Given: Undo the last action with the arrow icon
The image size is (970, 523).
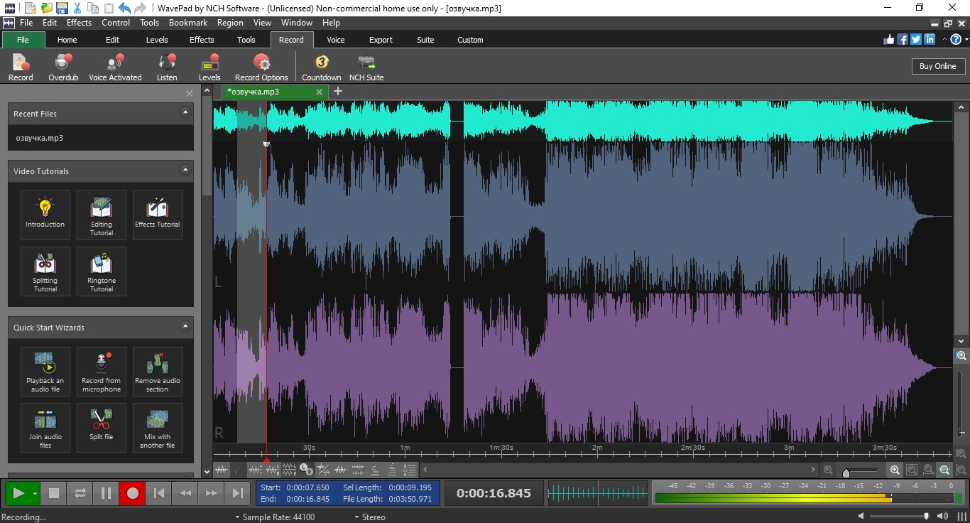Looking at the screenshot, I should pyautogui.click(x=124, y=8).
